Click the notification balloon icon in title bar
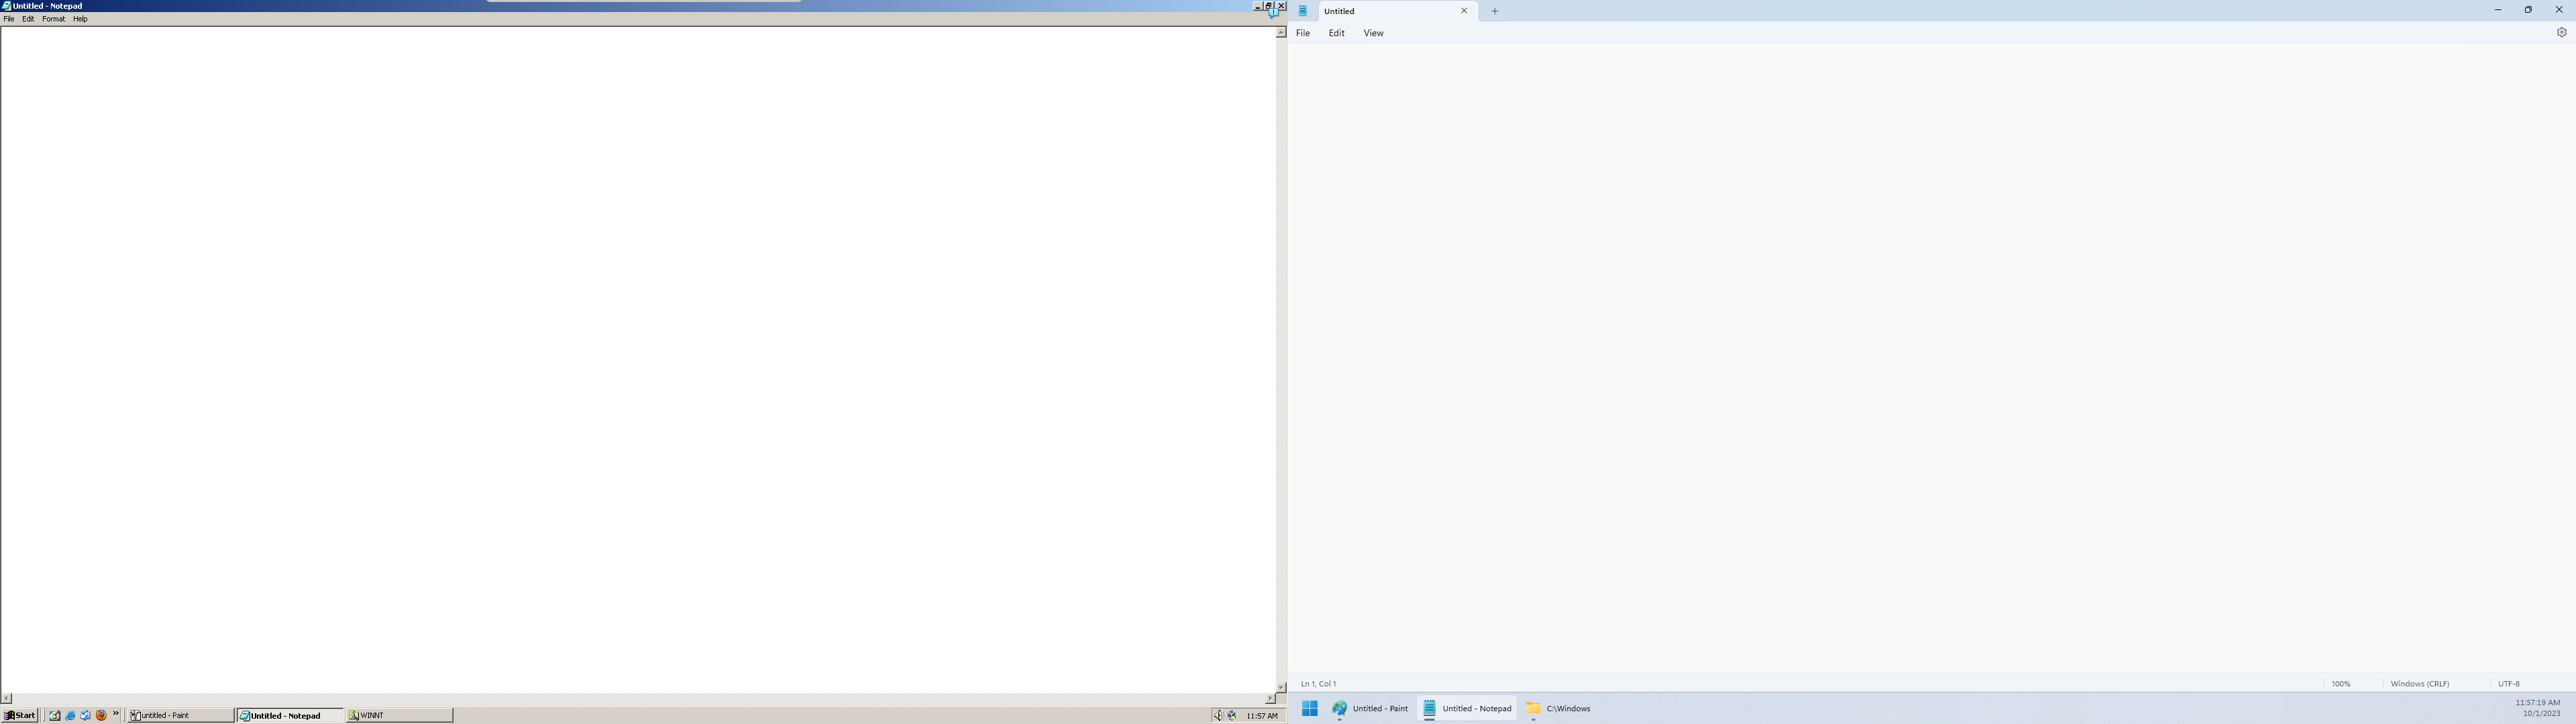This screenshot has height=724, width=2576. [1273, 13]
